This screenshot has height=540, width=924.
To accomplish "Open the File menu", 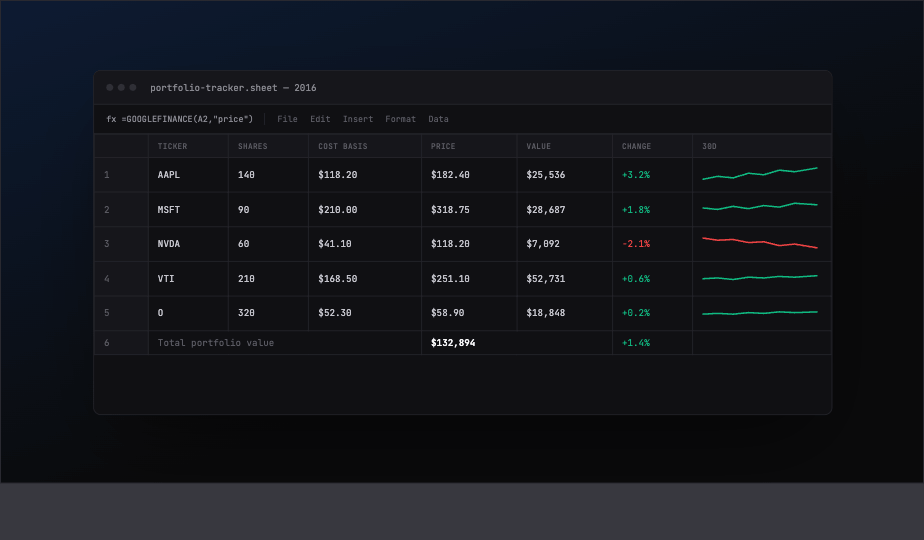I will [x=287, y=119].
